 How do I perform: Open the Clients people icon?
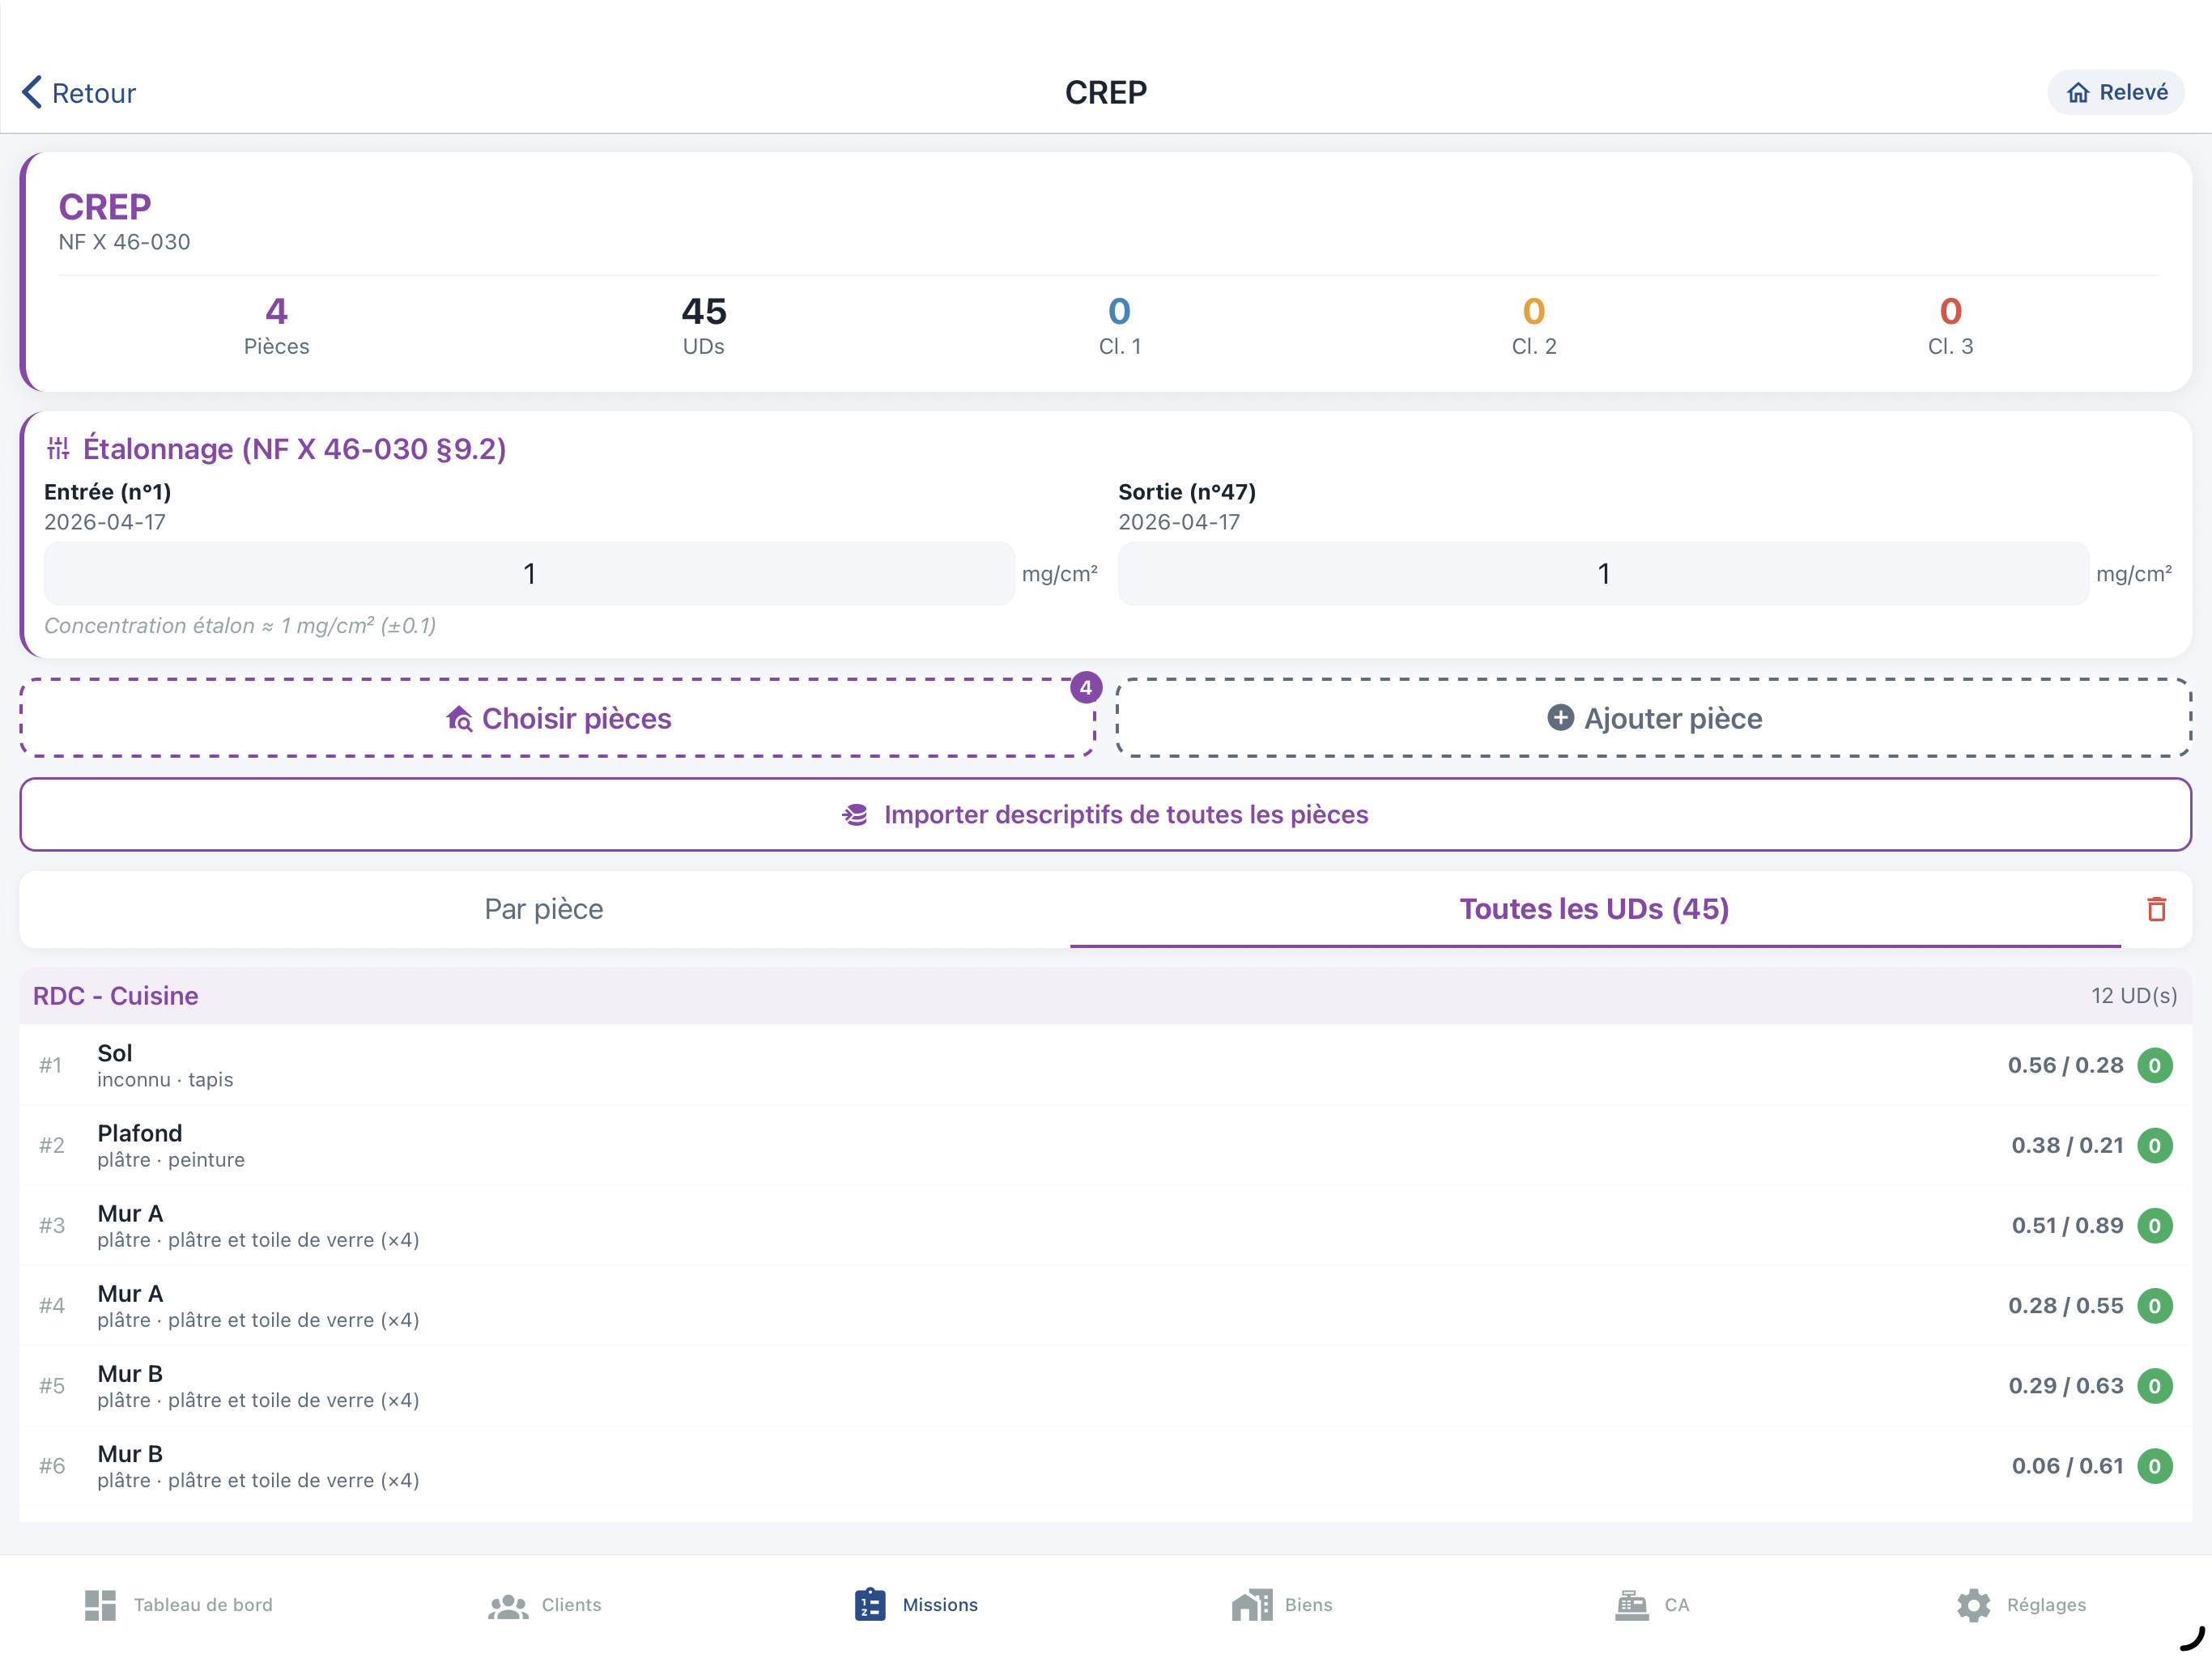(508, 1605)
